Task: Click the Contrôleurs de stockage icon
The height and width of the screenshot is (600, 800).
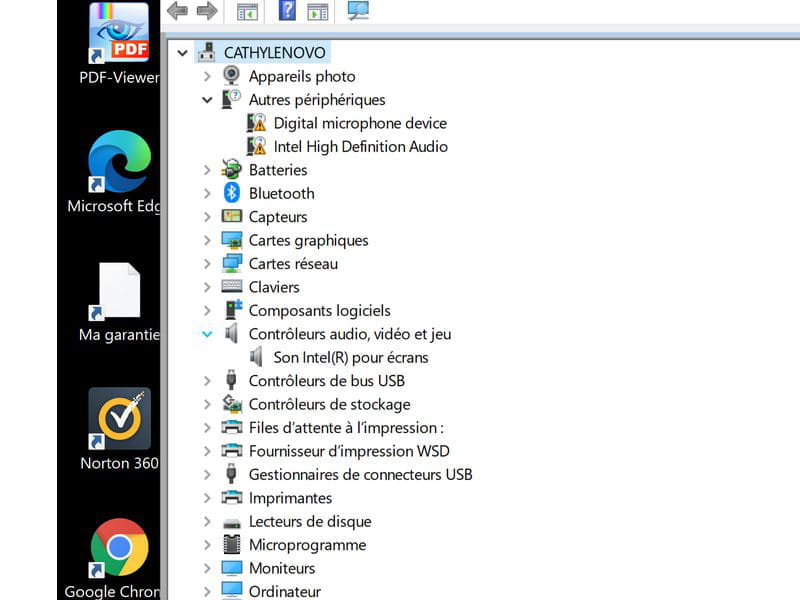Action: click(232, 404)
